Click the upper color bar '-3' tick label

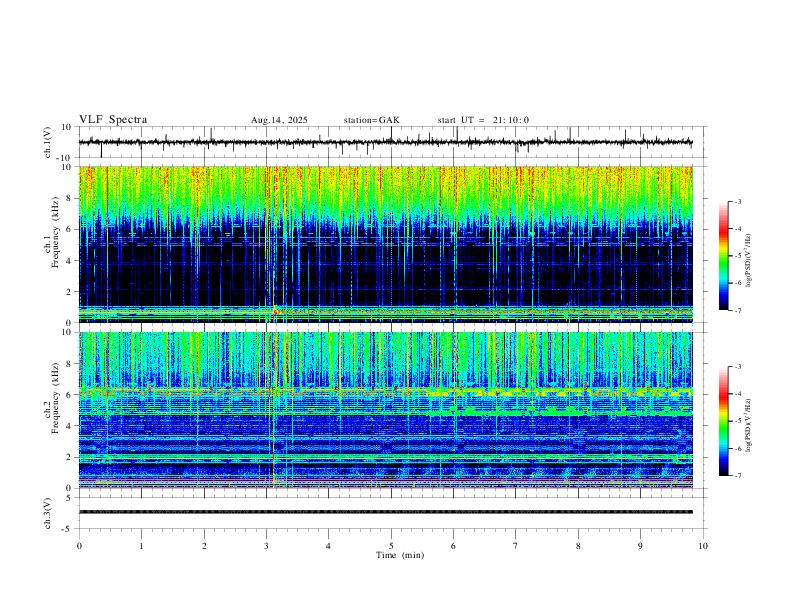pos(737,201)
